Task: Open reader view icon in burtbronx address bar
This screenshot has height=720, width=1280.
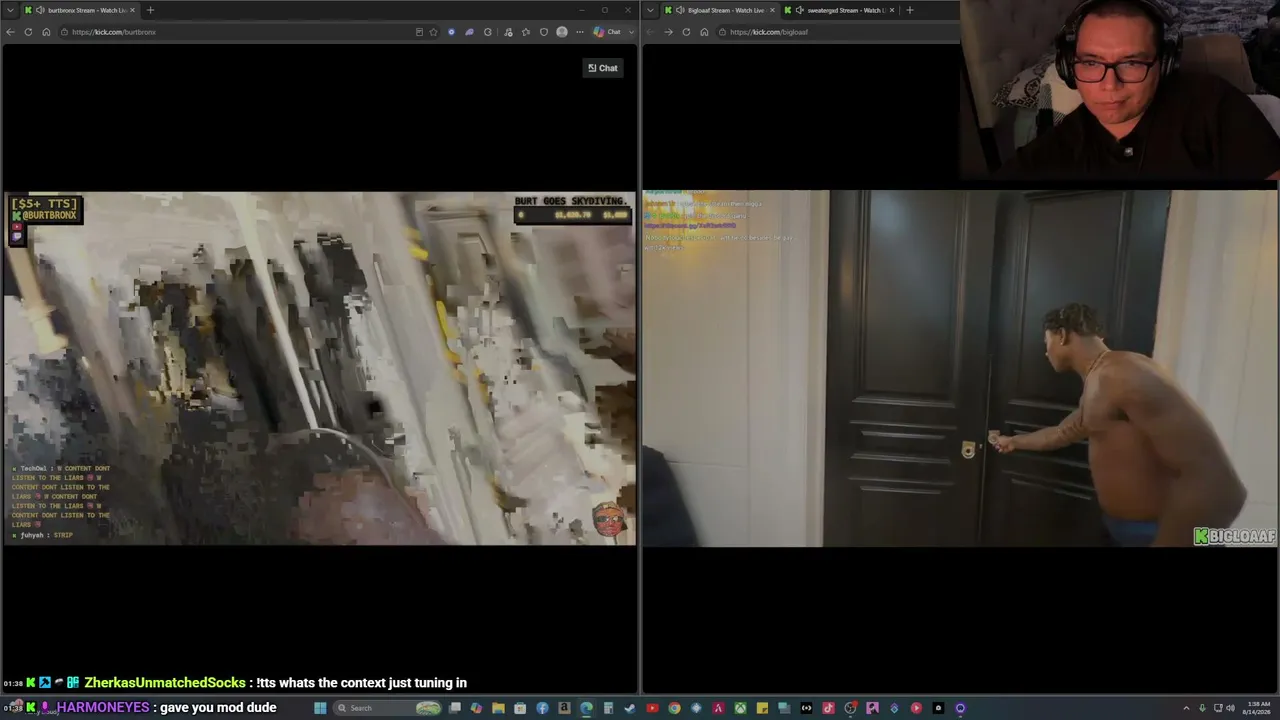Action: 419,32
